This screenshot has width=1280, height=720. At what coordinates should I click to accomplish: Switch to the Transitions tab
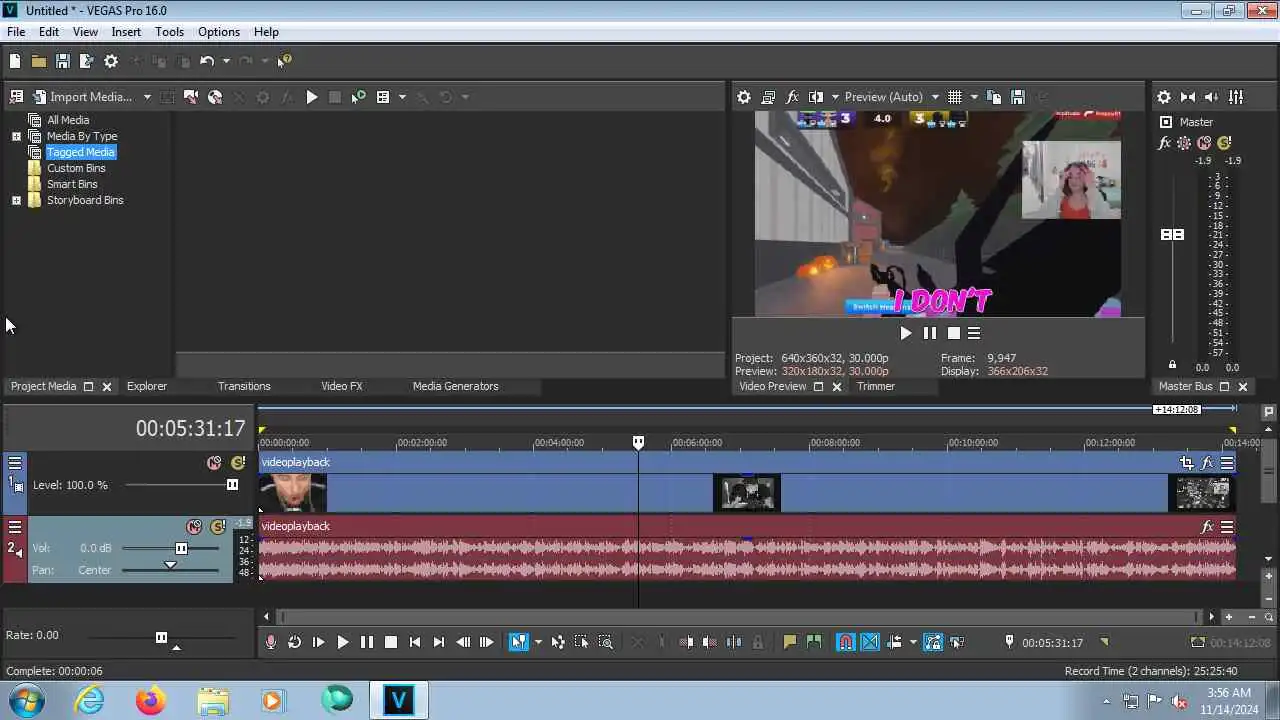[x=244, y=386]
